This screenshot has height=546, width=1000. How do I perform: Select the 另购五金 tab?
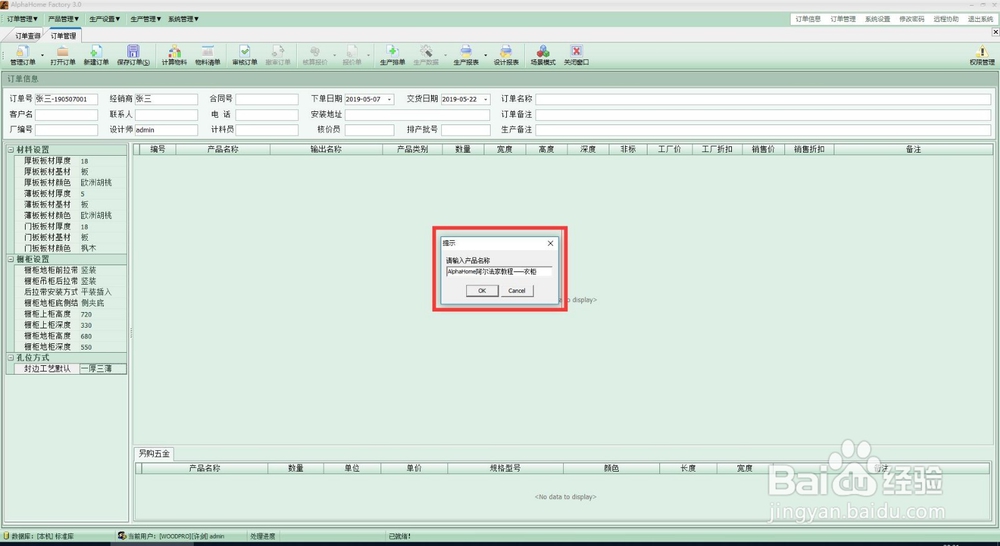[154, 454]
